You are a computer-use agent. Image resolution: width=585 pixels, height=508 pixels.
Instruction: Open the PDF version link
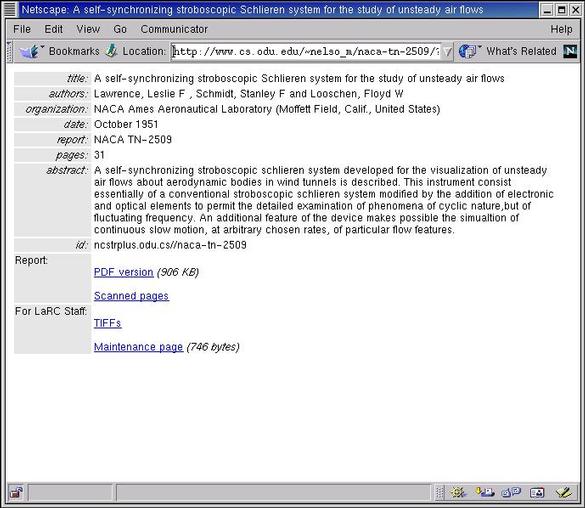pyautogui.click(x=123, y=272)
